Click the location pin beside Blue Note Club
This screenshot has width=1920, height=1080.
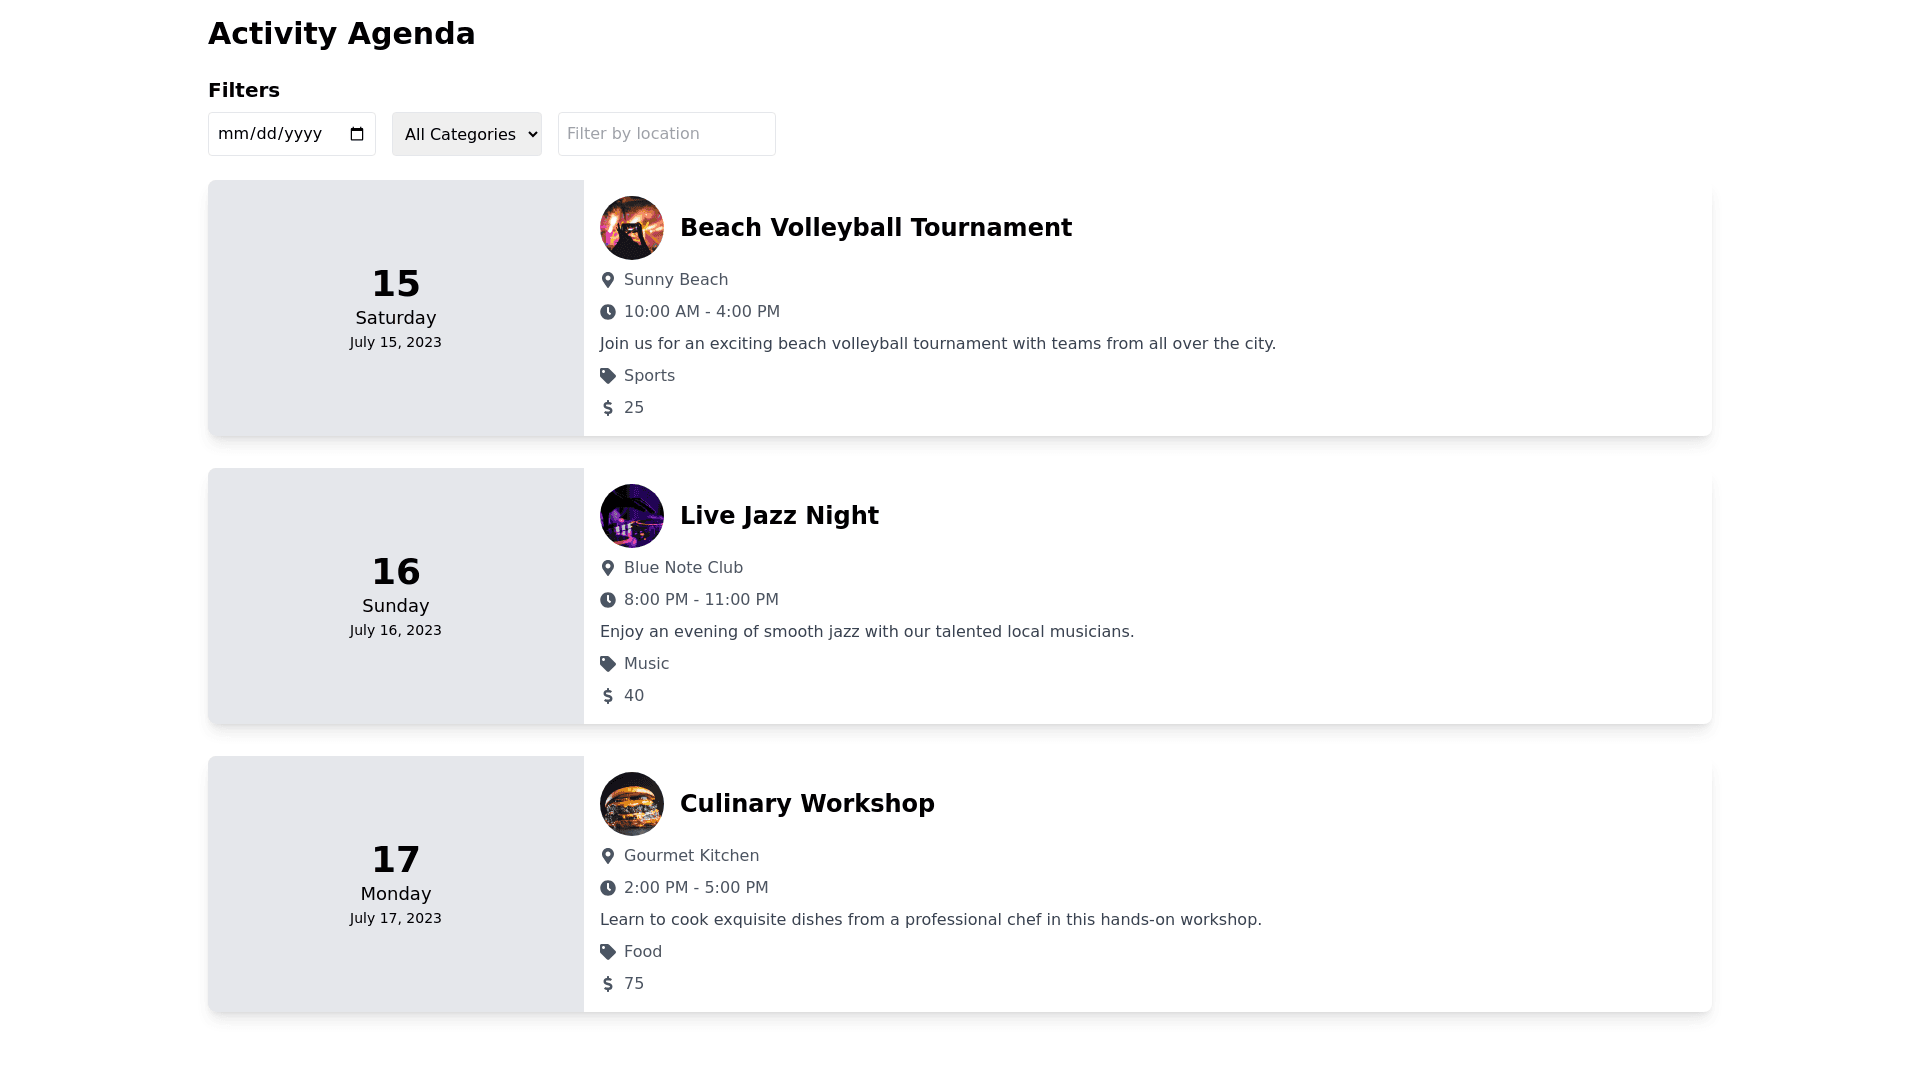click(608, 568)
